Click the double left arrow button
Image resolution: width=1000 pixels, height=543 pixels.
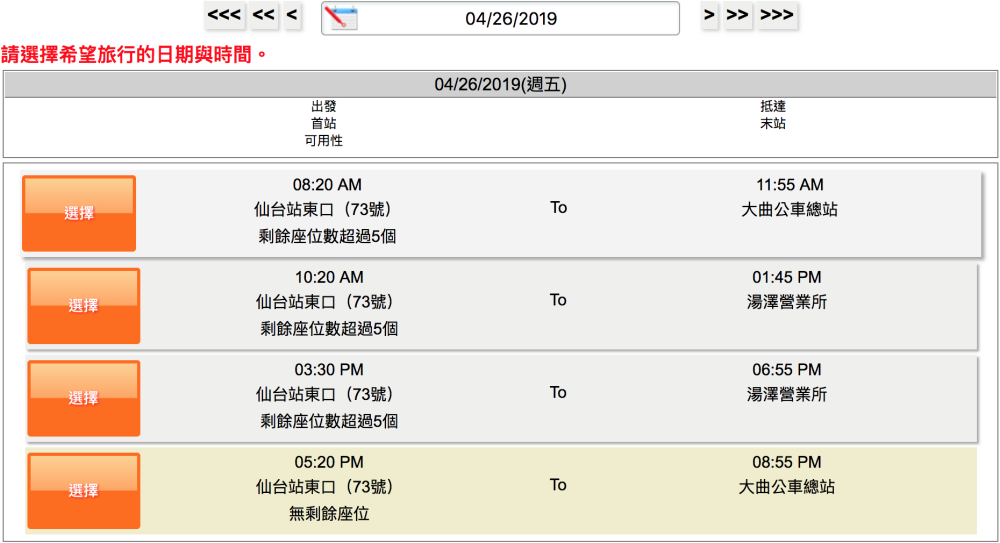[264, 16]
